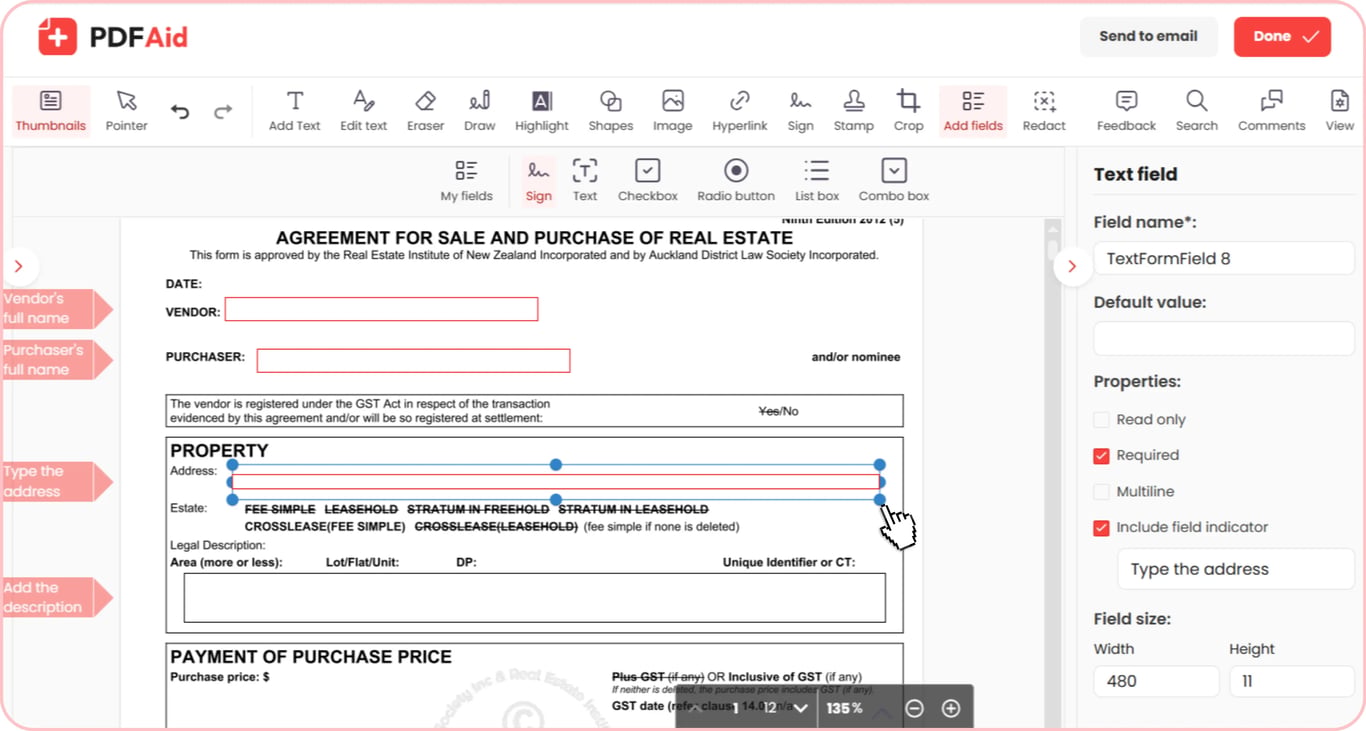Expand the left panel chevron
The width and height of the screenshot is (1366, 731).
(19, 267)
